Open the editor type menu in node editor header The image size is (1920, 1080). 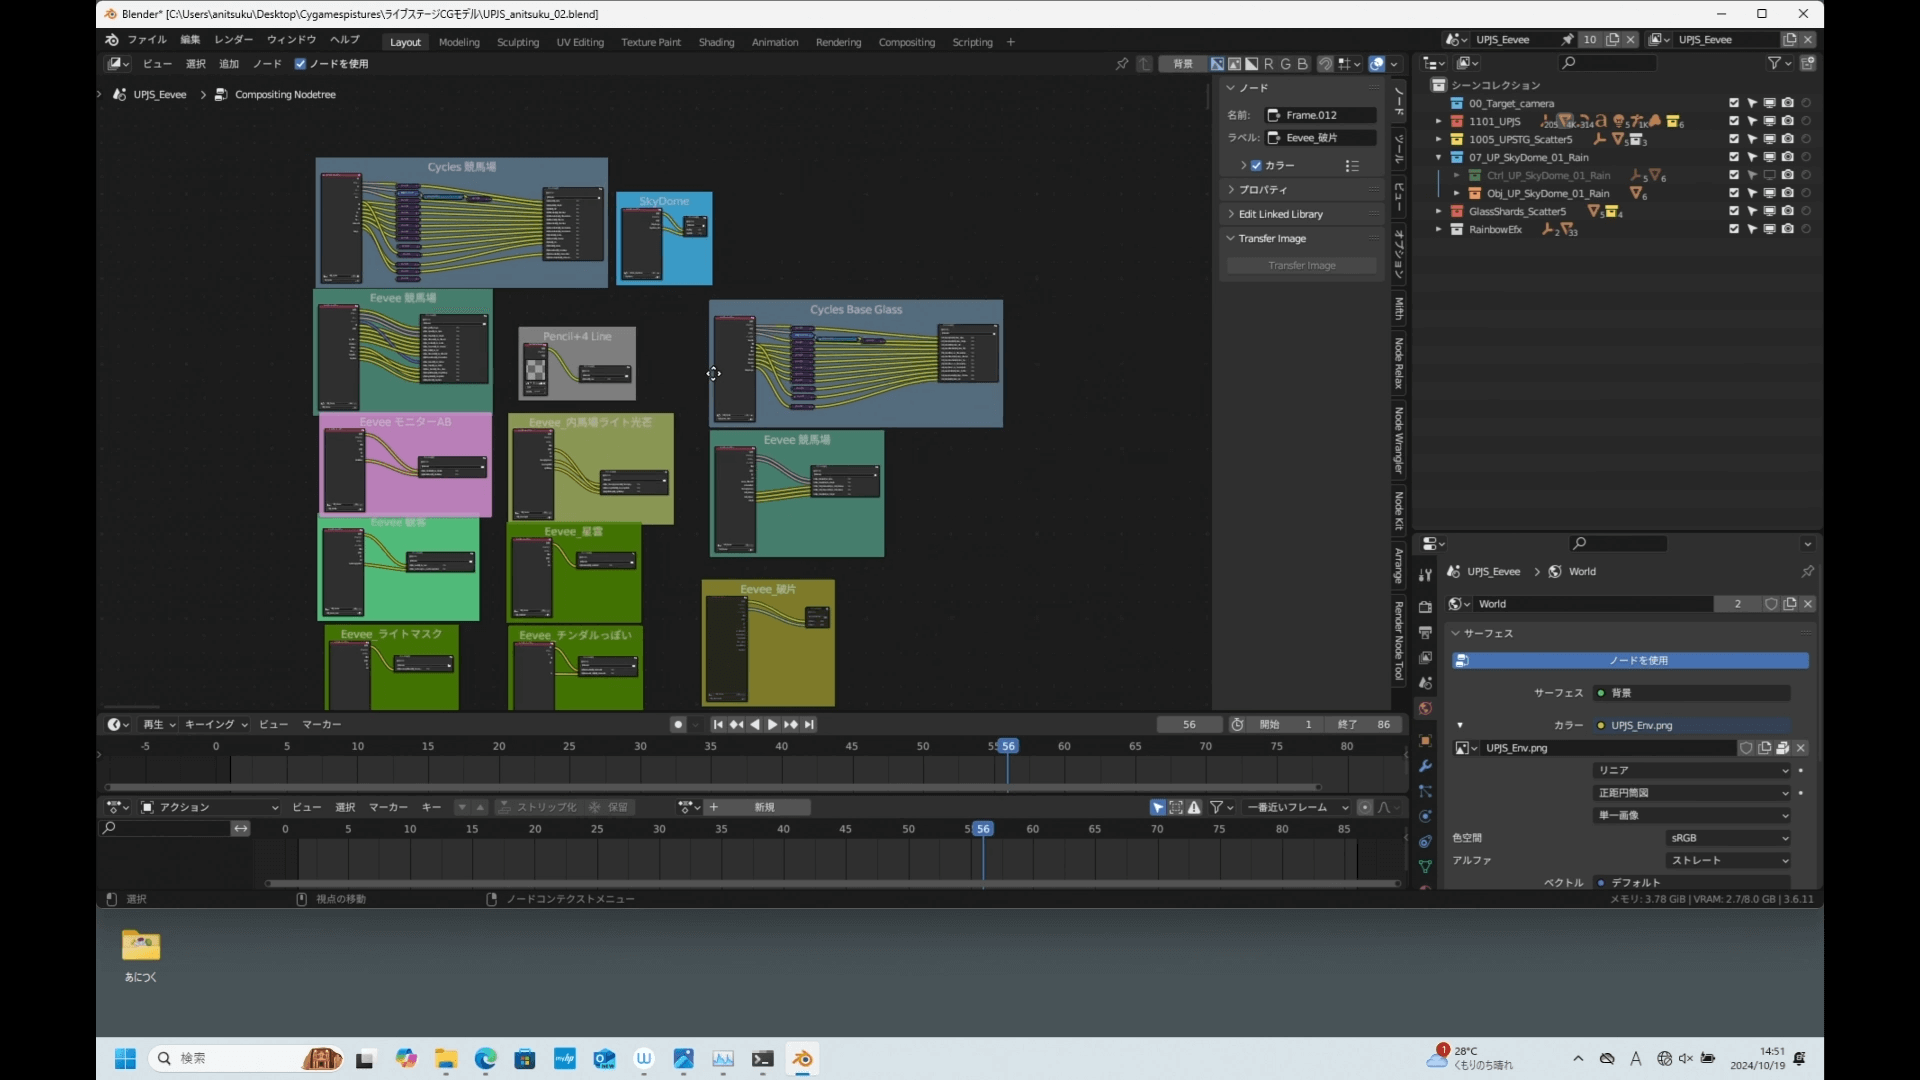[x=119, y=64]
